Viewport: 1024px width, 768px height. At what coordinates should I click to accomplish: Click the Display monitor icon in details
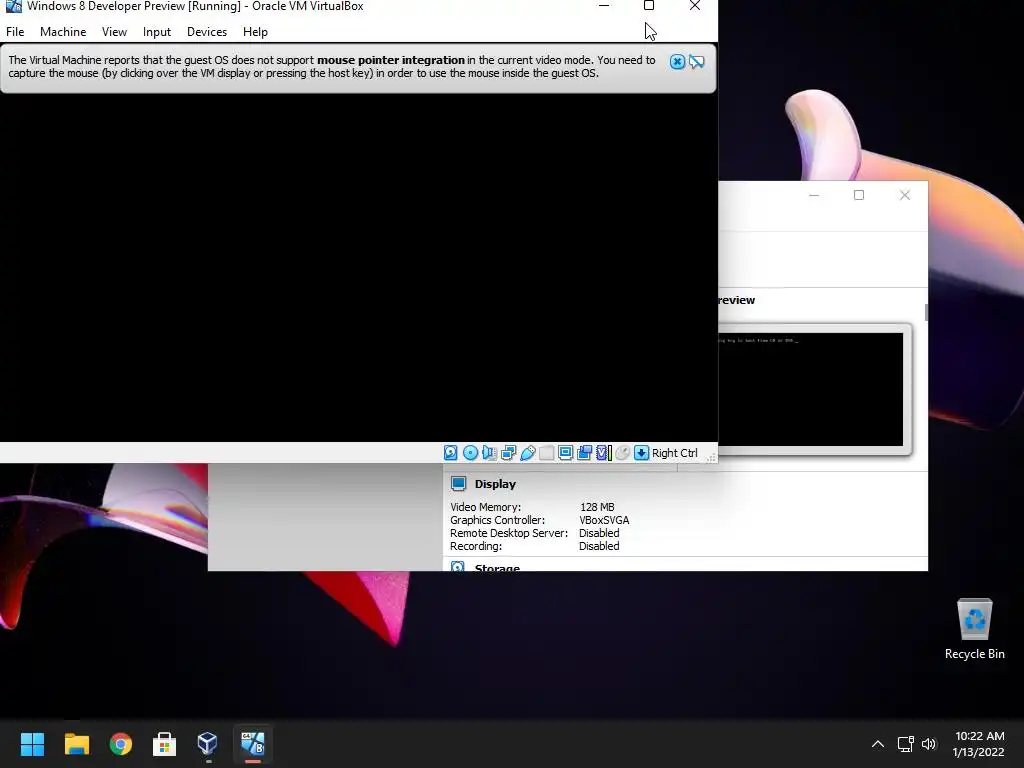(x=458, y=484)
